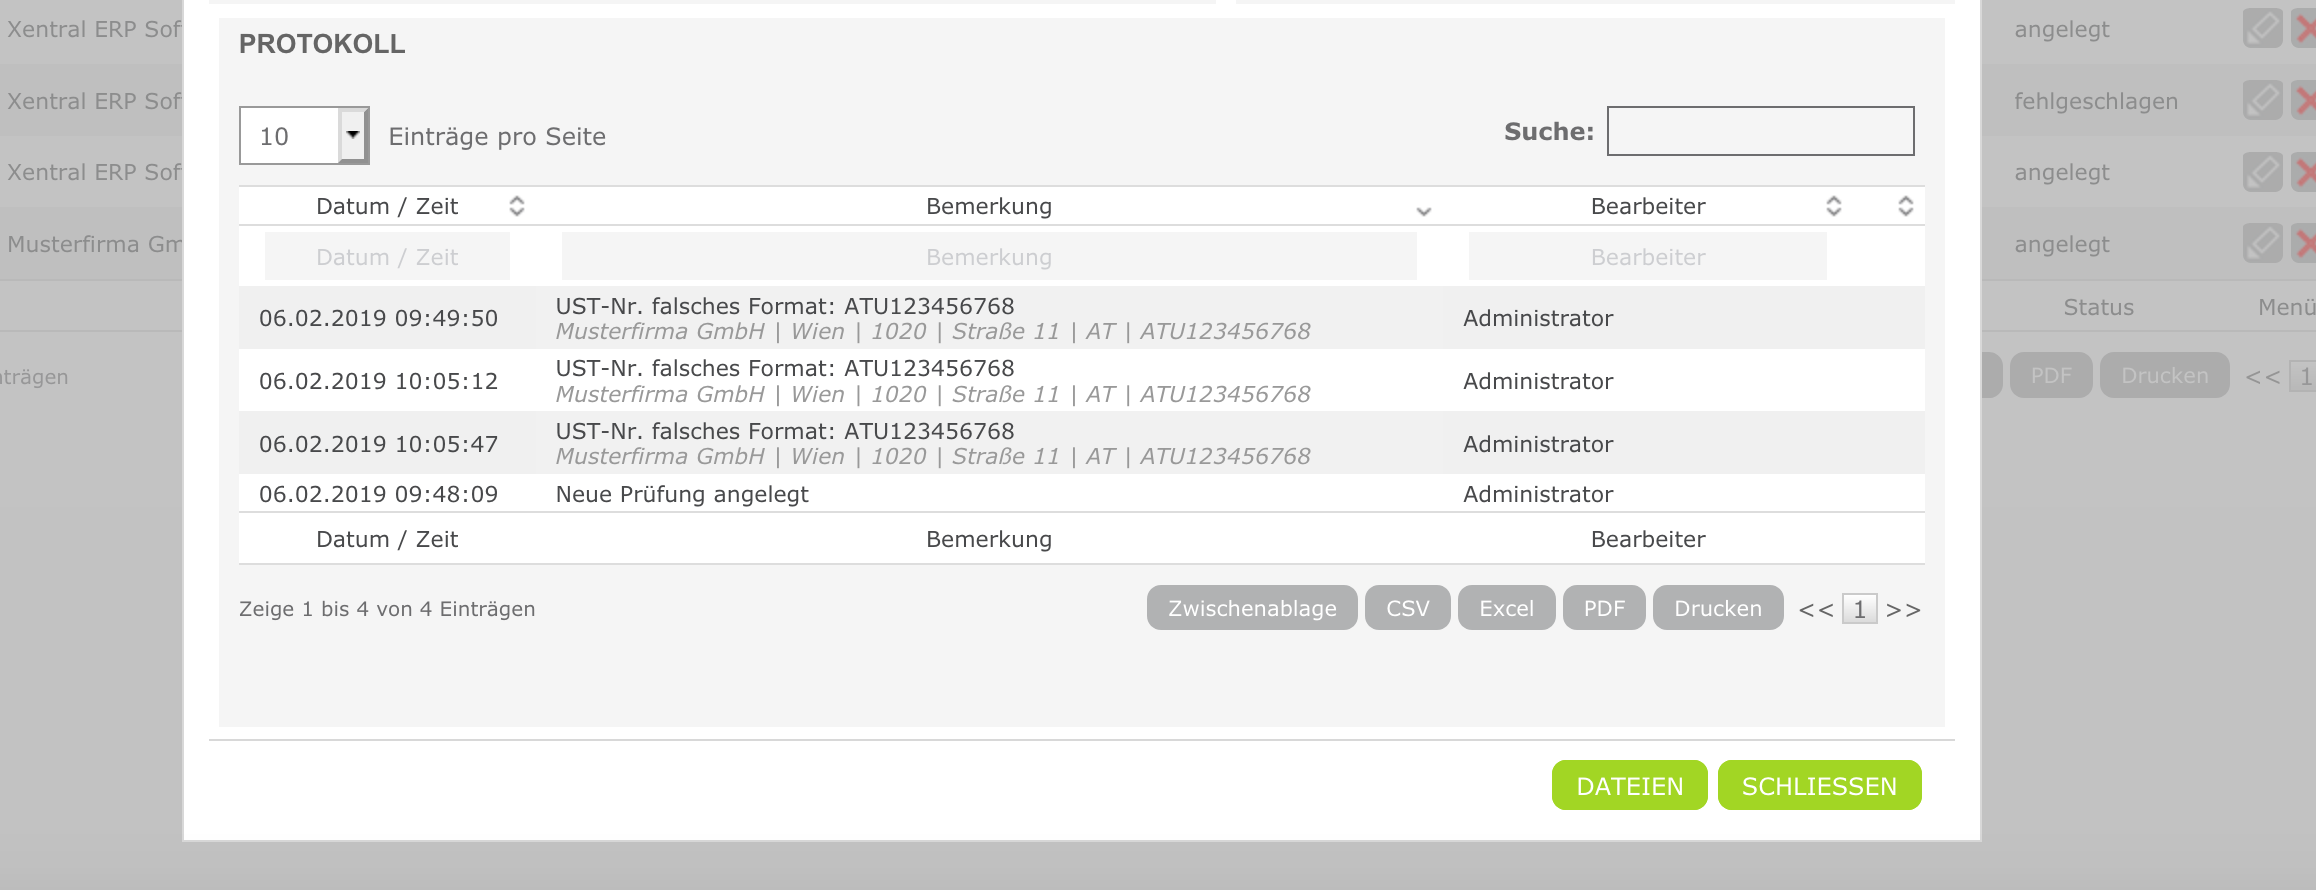Screen dimensions: 2316x890
Task: Go to previous page arrows
Action: tap(1815, 610)
